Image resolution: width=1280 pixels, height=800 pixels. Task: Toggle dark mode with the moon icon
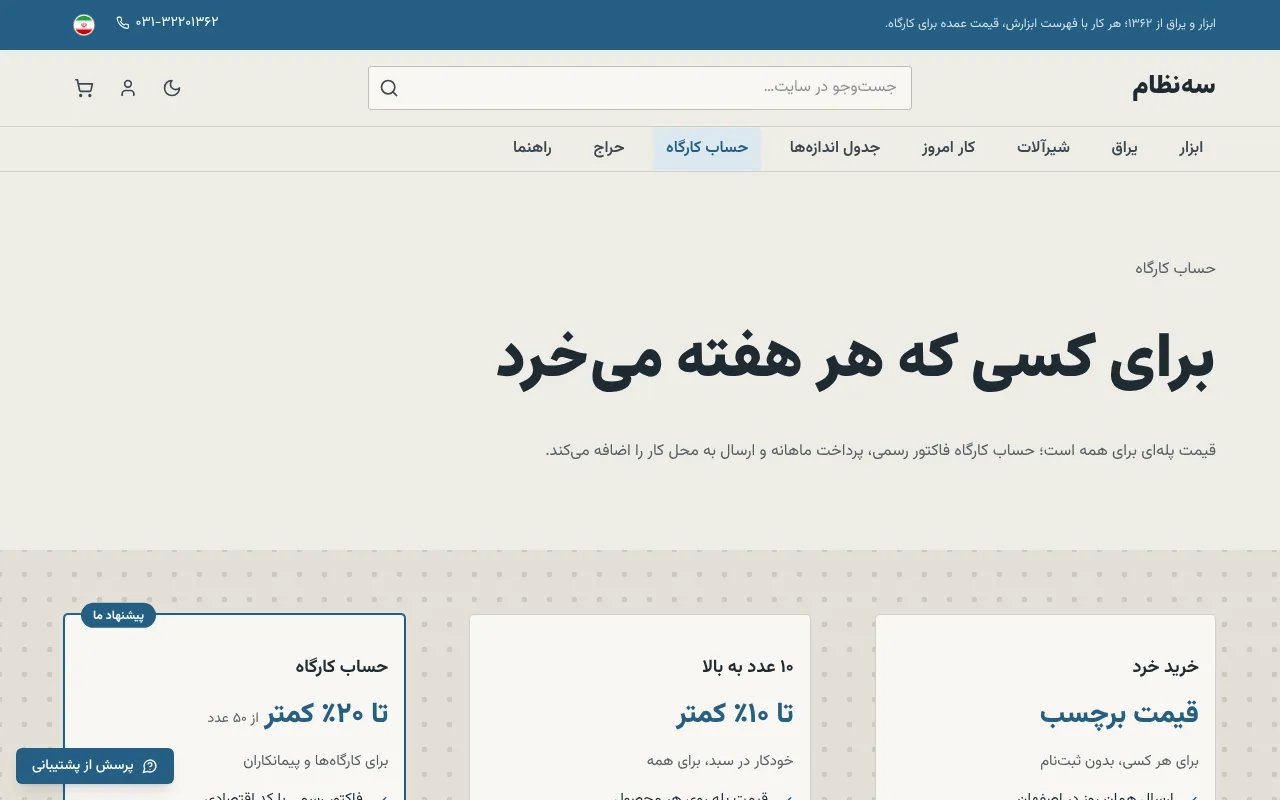click(172, 88)
